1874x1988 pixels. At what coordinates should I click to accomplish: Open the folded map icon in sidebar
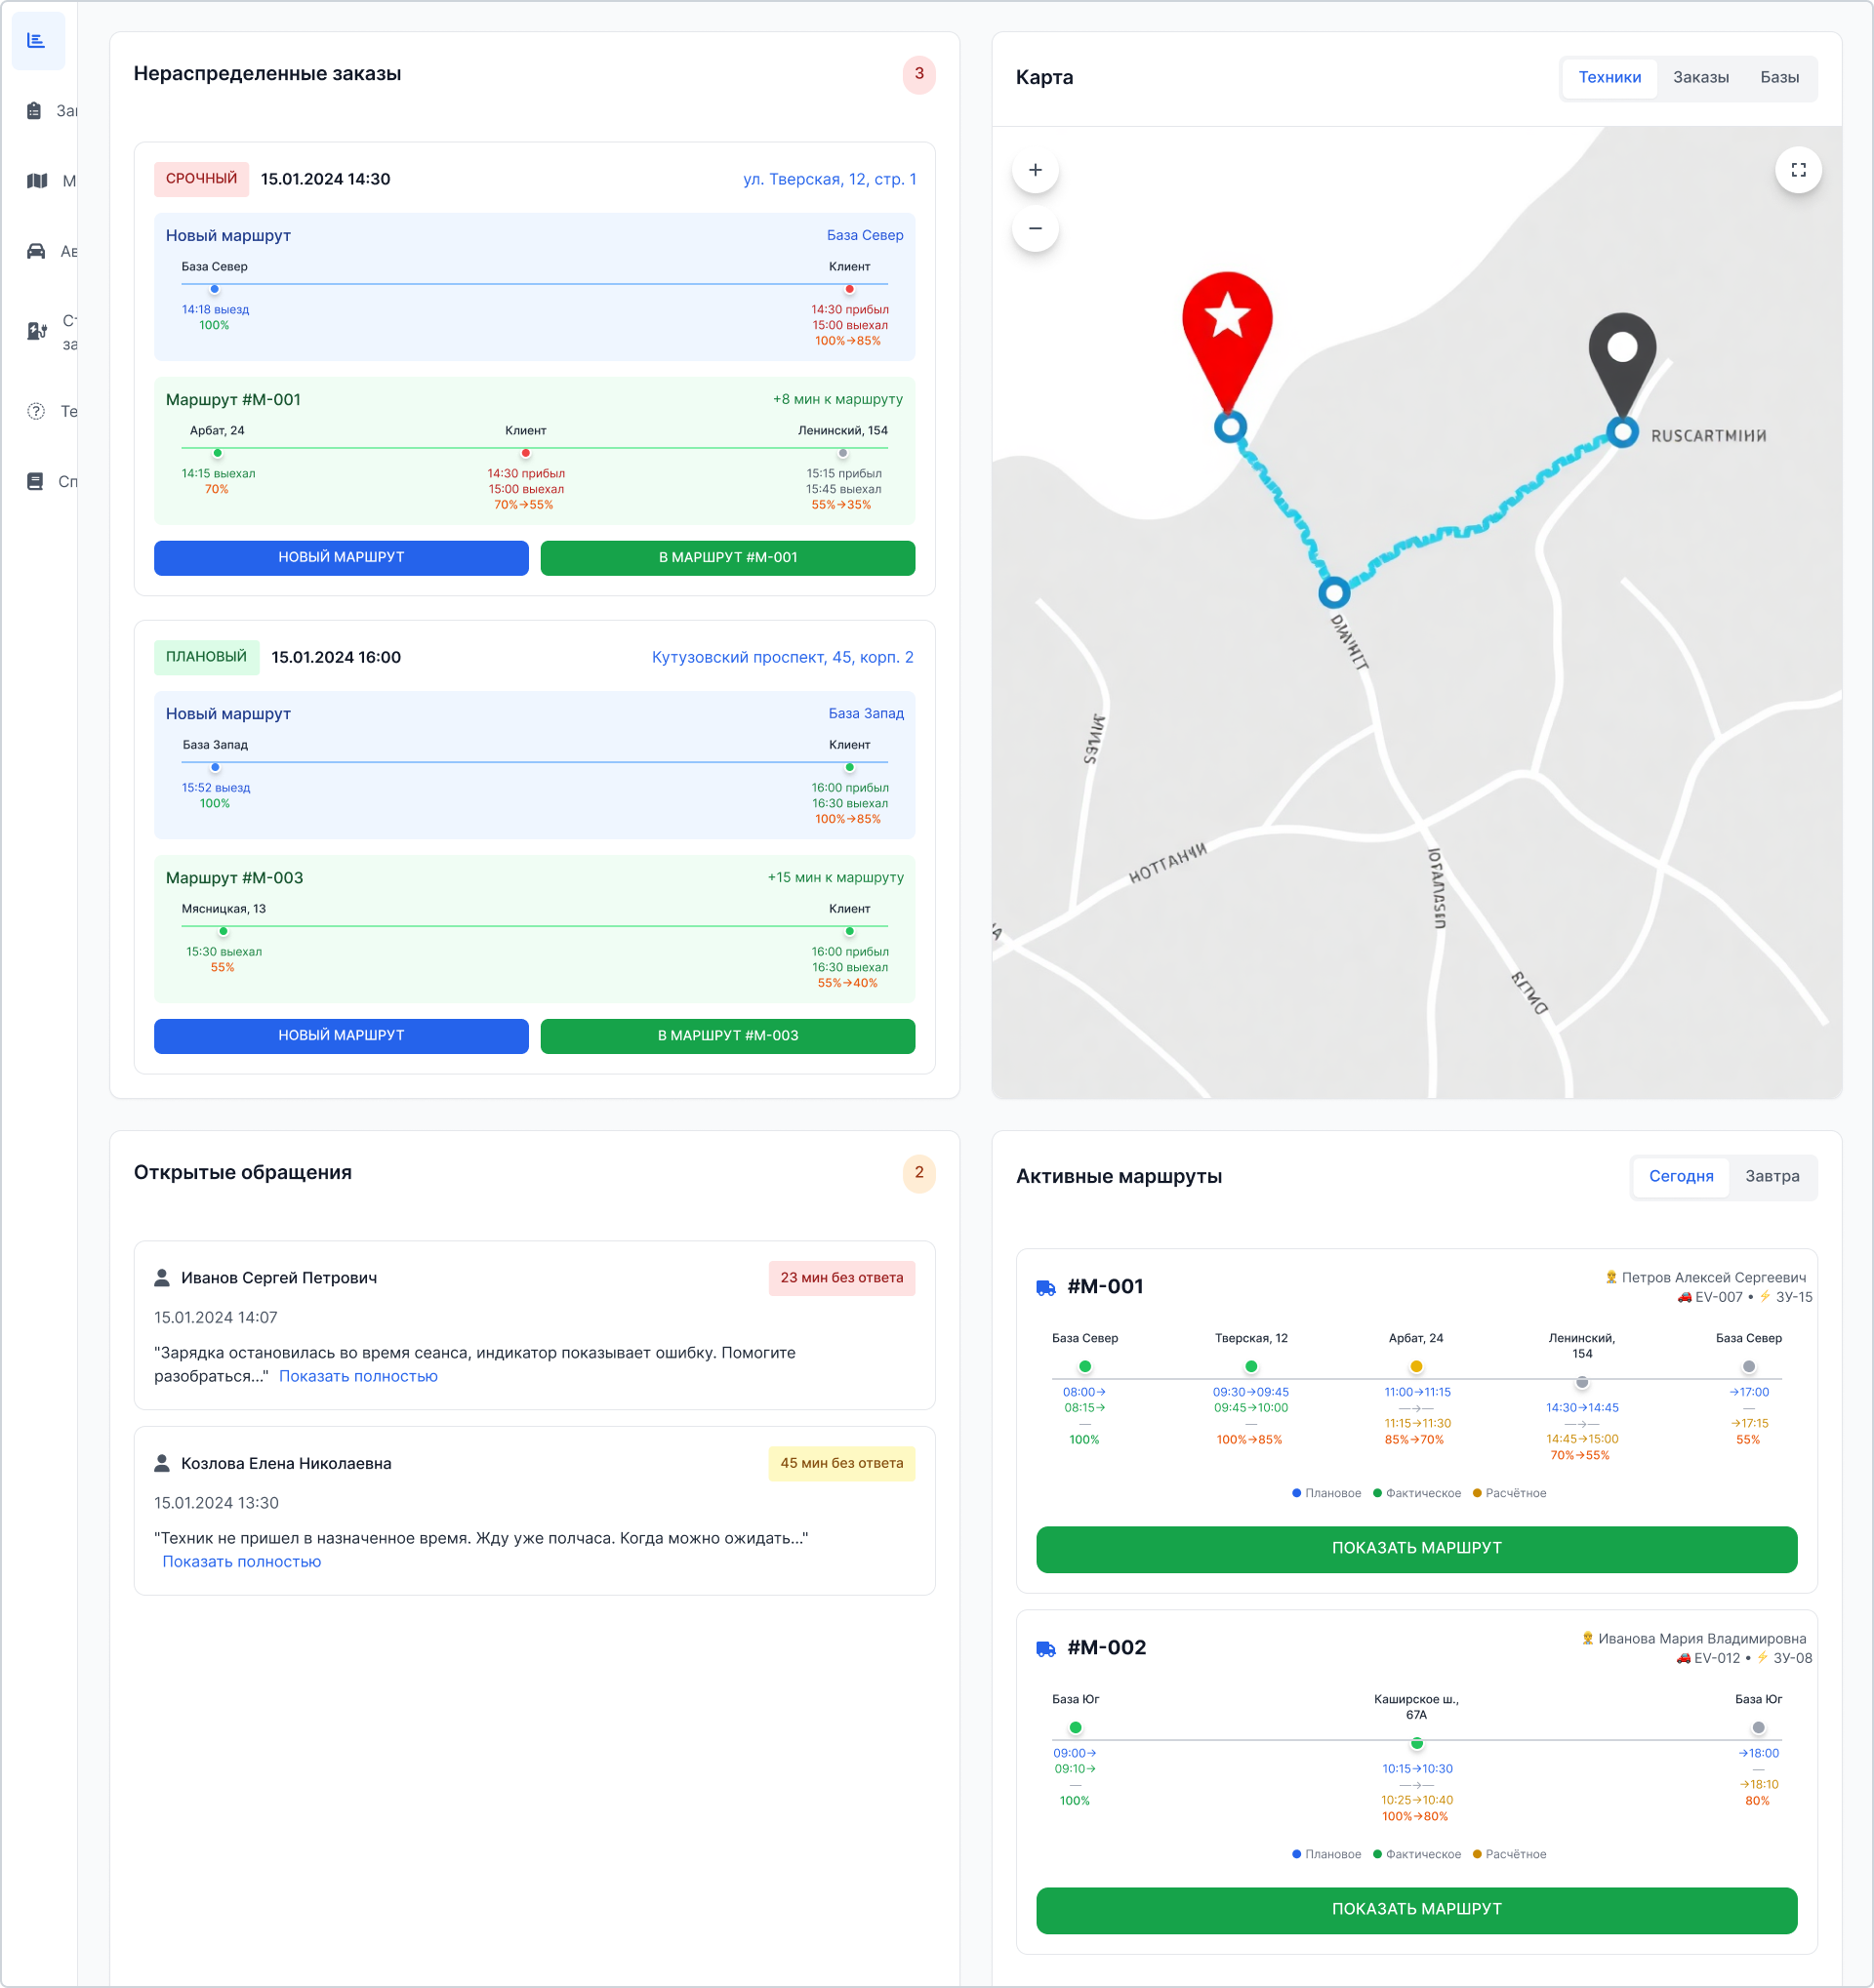click(37, 181)
